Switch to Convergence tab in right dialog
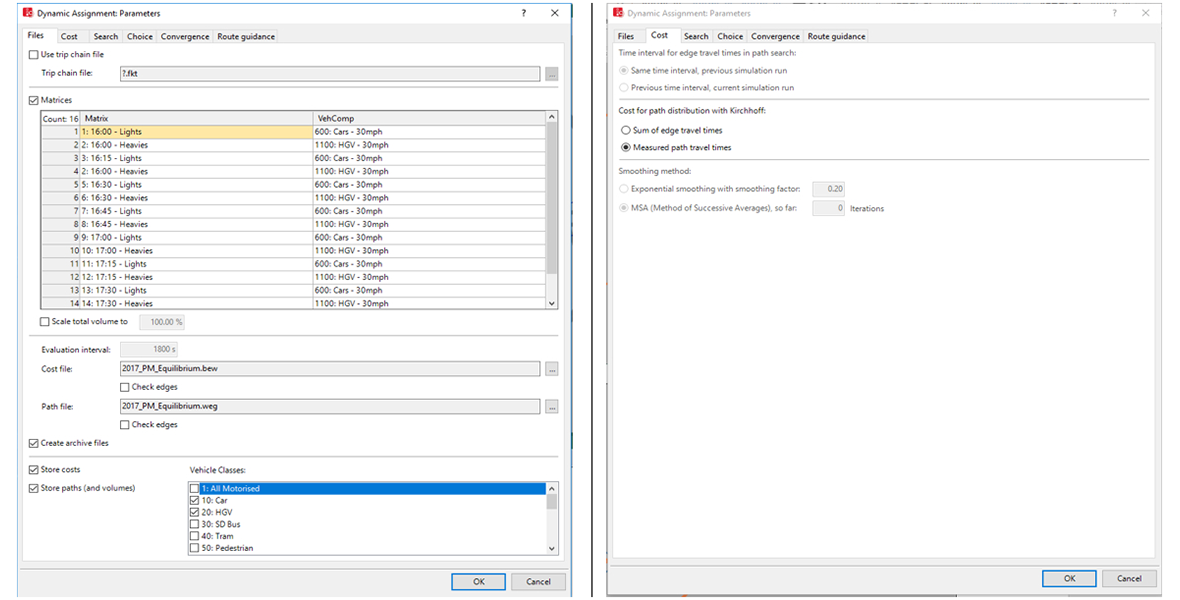This screenshot has height=600, width=1180. (775, 36)
